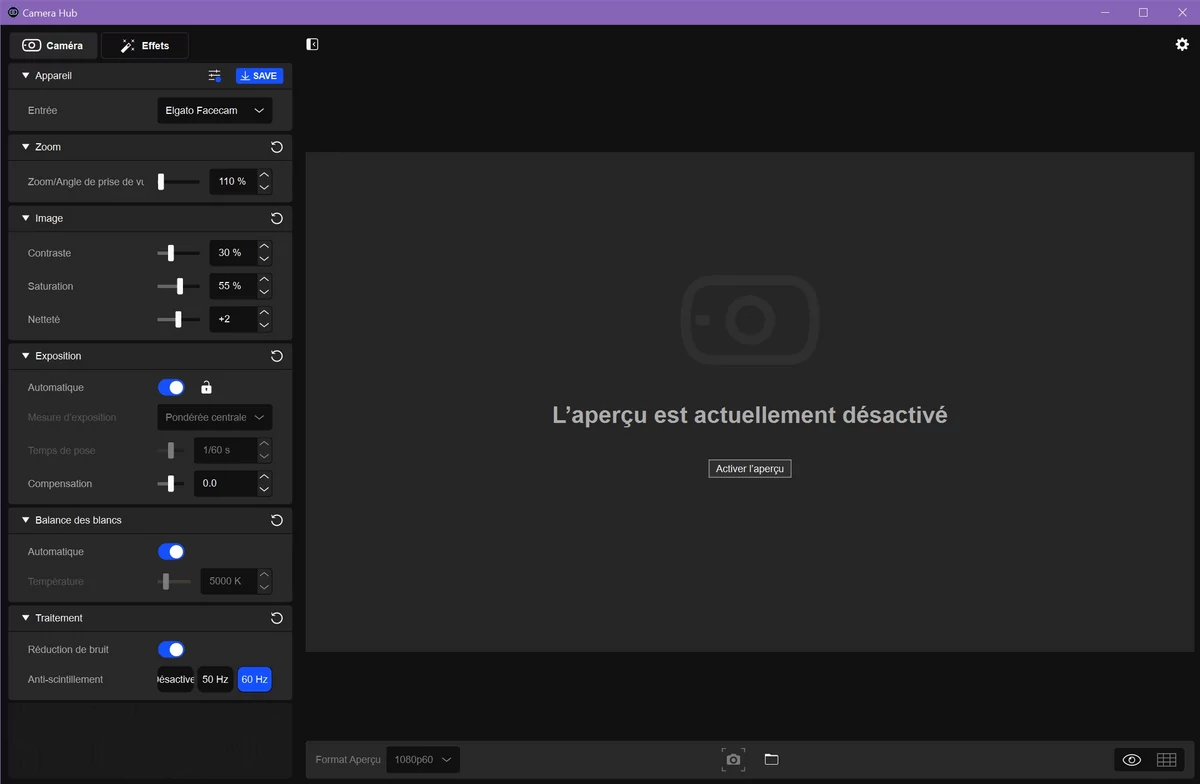
Task: Reset the Traitement section
Action: (x=277, y=618)
